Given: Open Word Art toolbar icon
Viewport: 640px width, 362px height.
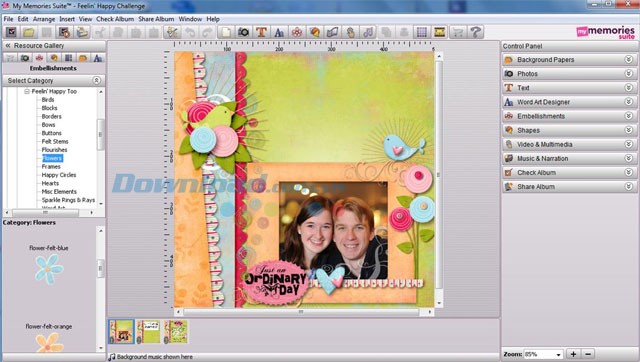Looking at the screenshot, I should 279,32.
